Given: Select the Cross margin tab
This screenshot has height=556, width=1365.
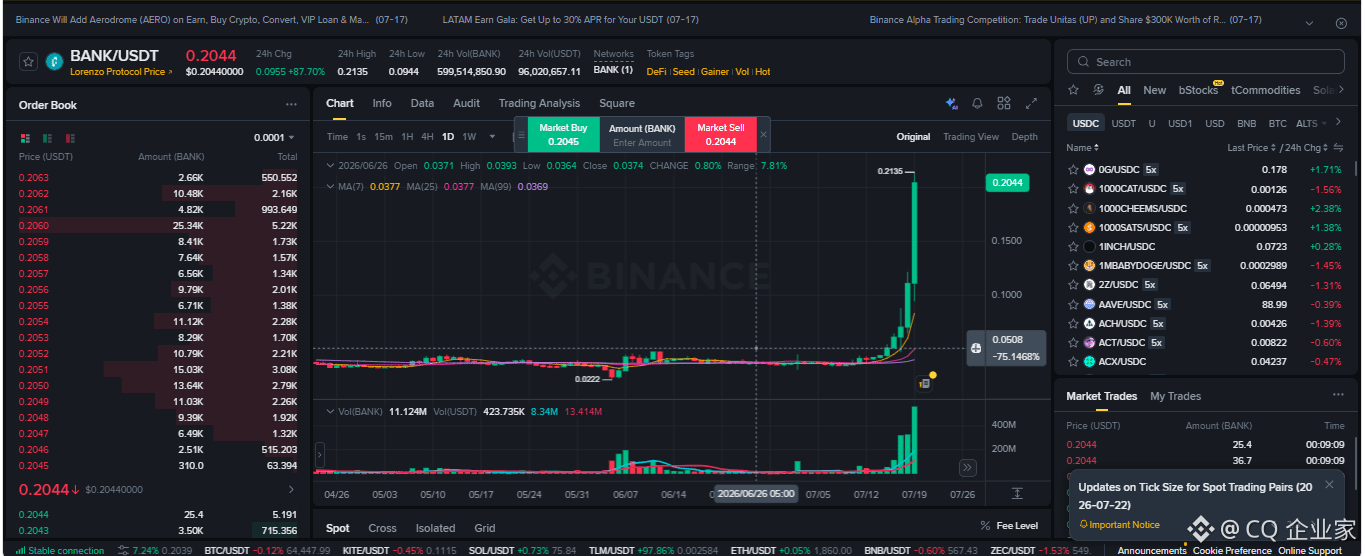Looking at the screenshot, I should pyautogui.click(x=382, y=528).
